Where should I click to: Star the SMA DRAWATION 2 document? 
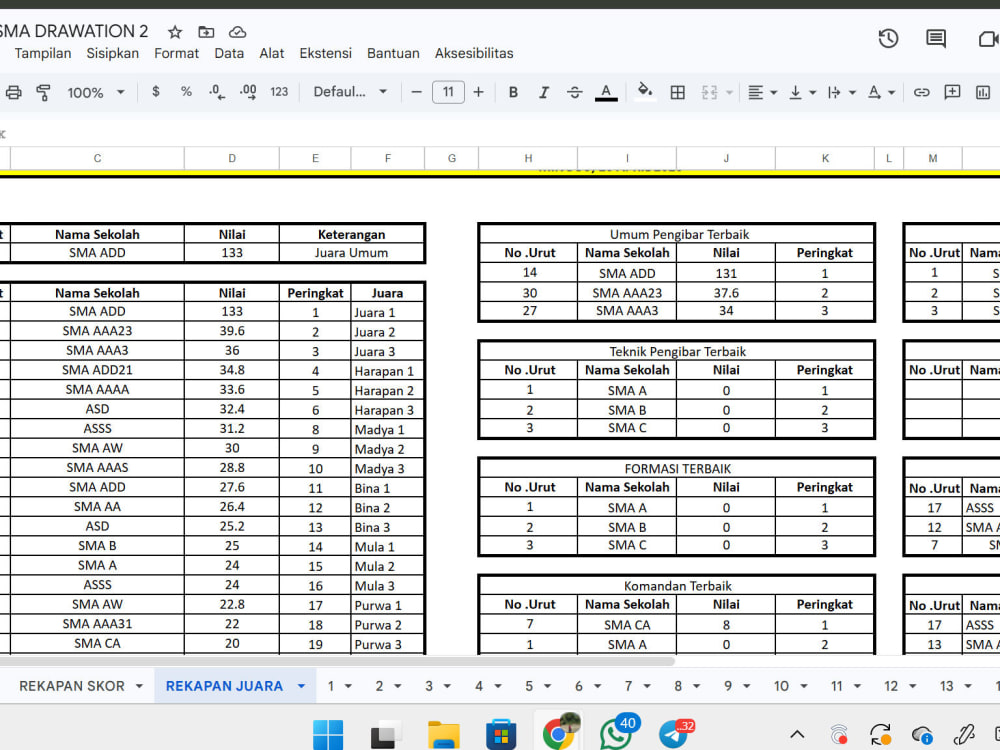(x=175, y=32)
